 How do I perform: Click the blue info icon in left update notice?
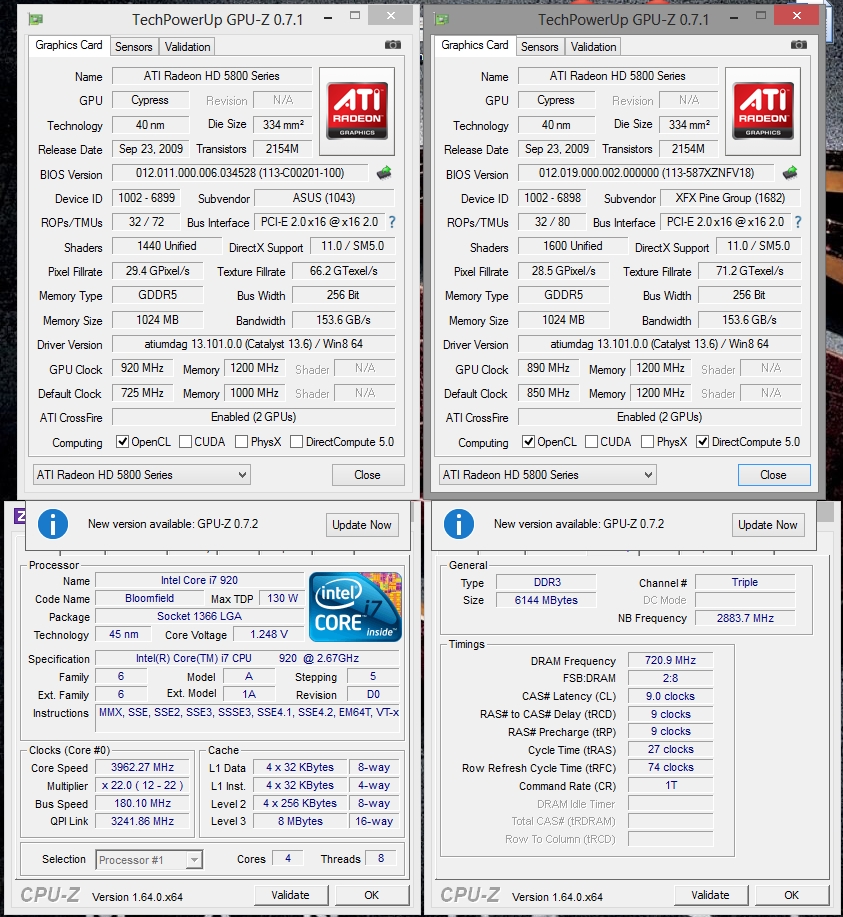coord(53,524)
